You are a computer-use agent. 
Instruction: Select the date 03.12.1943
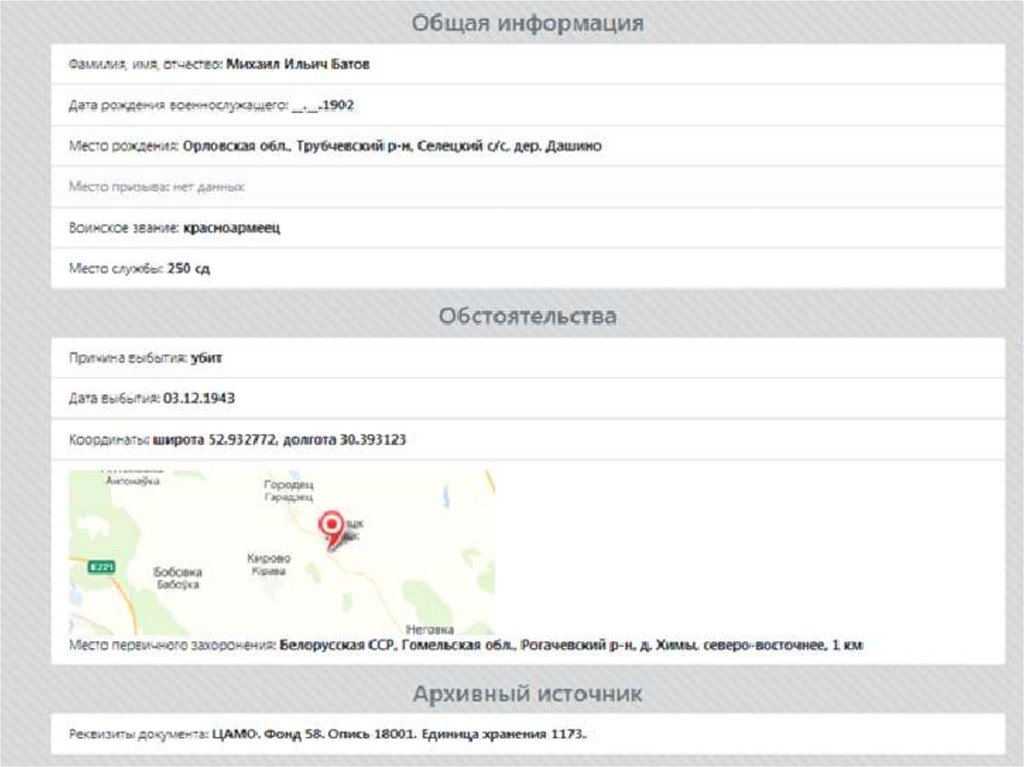(x=199, y=399)
